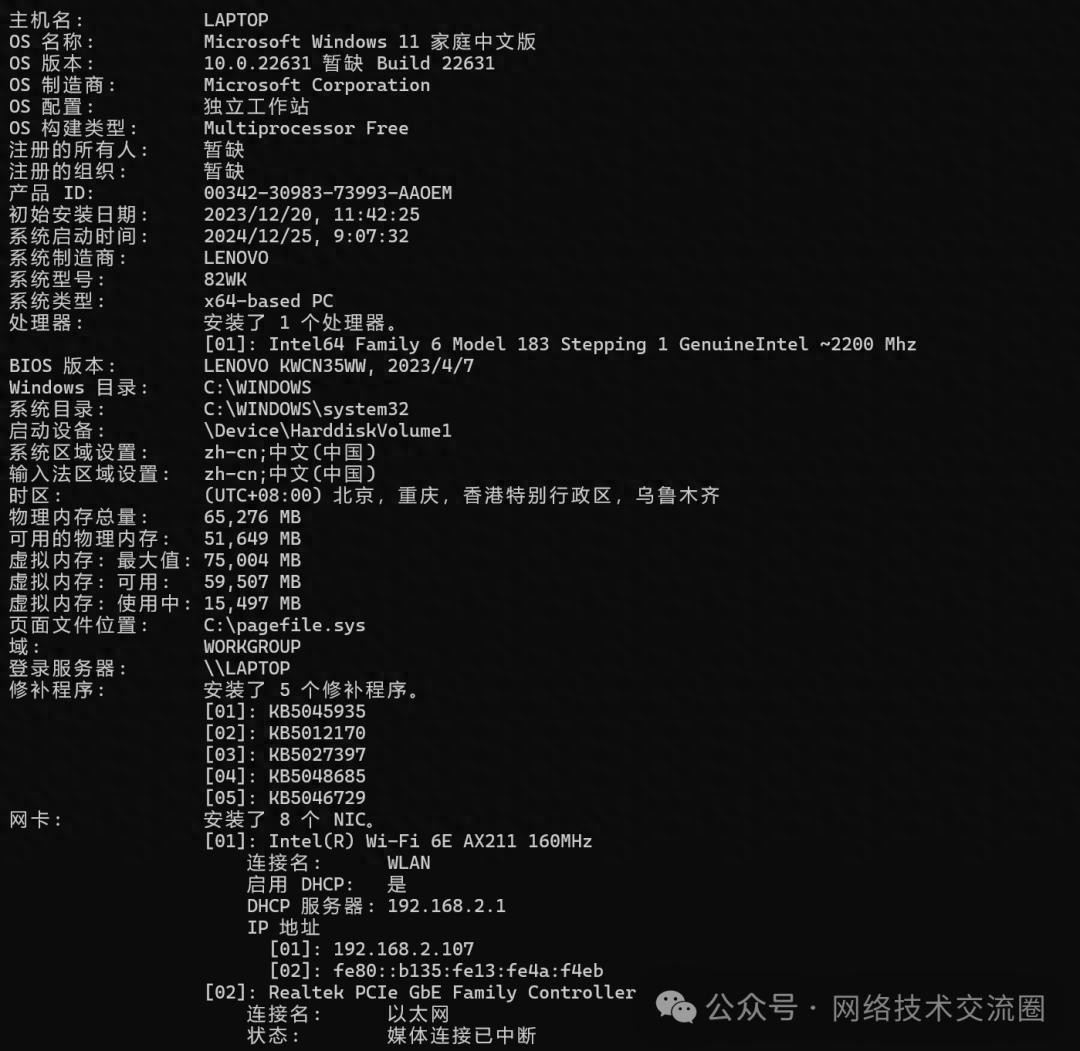The height and width of the screenshot is (1051, 1080).
Task: Click the hostname value LAPTOP
Action: (236, 20)
